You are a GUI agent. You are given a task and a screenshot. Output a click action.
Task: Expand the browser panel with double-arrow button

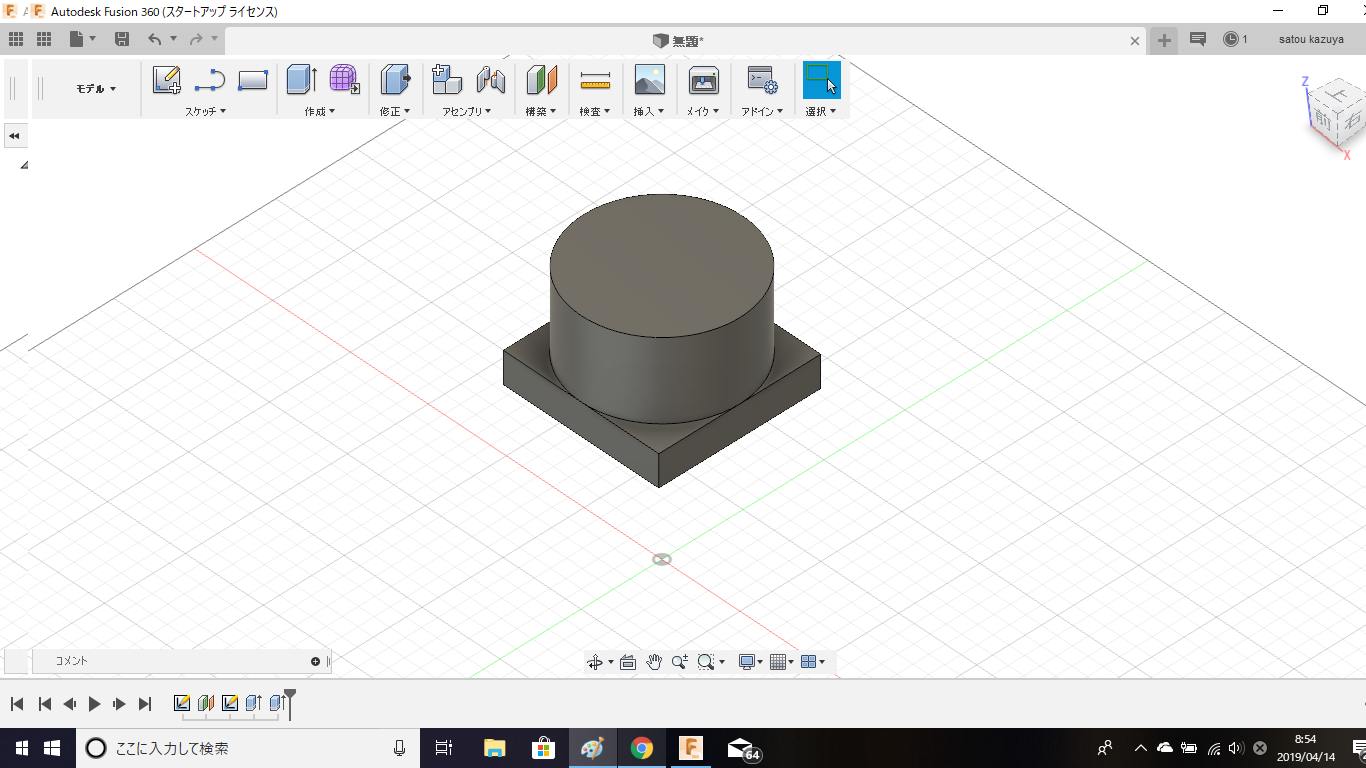pyautogui.click(x=14, y=135)
